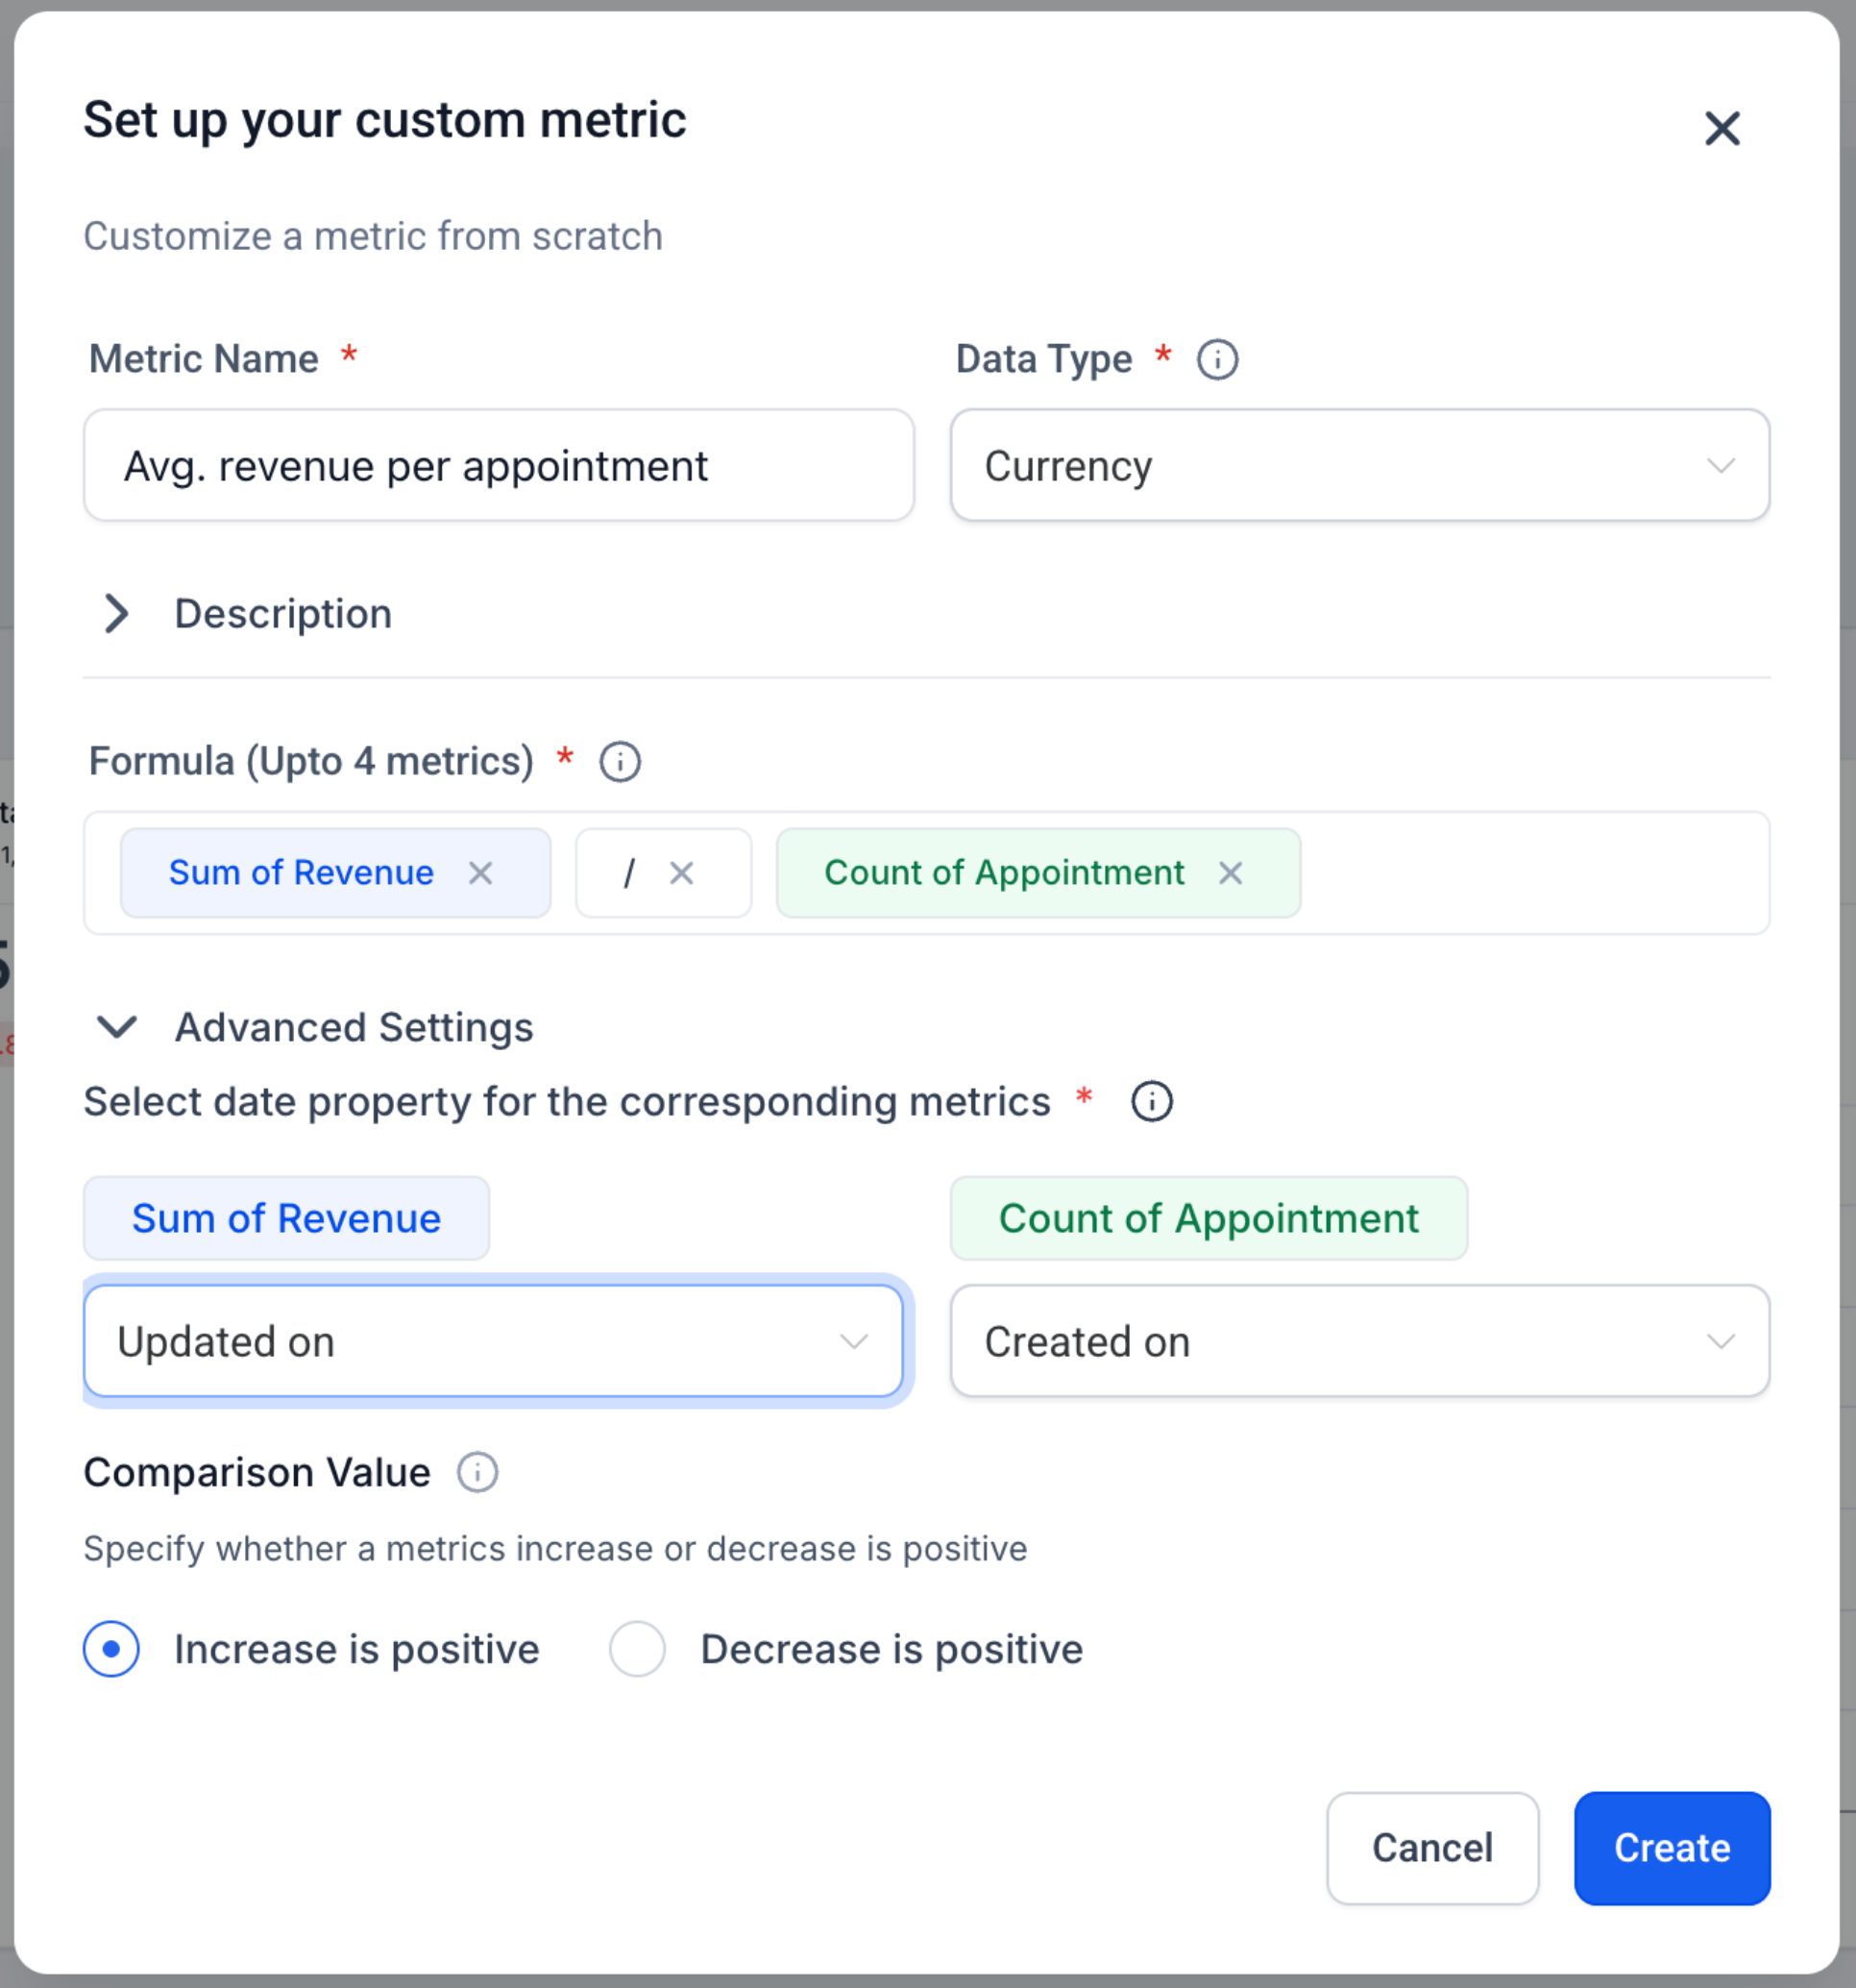
Task: Click the Metric Name input field
Action: click(x=498, y=466)
